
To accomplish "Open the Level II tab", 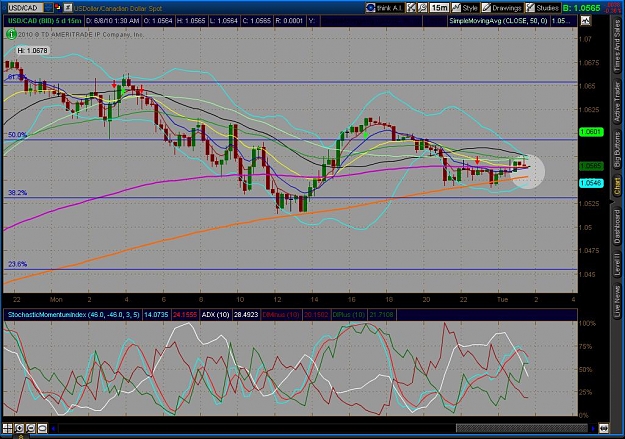I will tap(617, 264).
